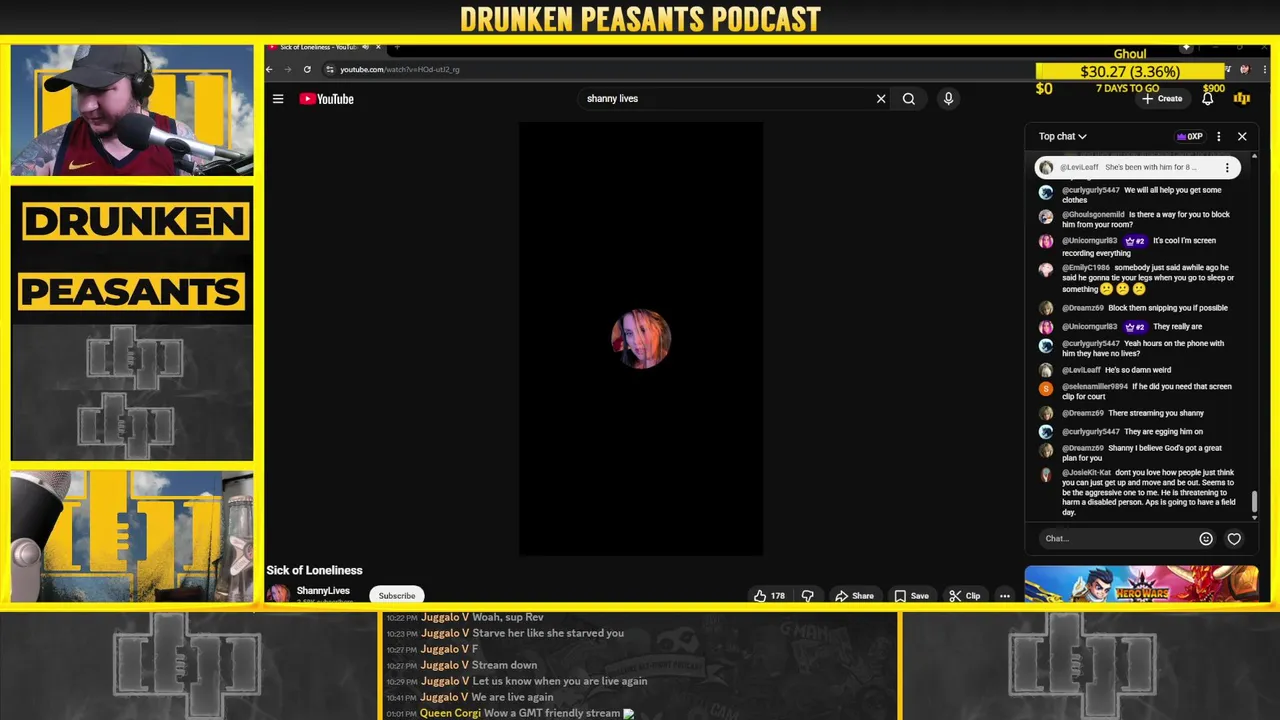Screen dimensions: 1280x720
Task: Open the live chat three-dot options menu
Action: 1218,136
